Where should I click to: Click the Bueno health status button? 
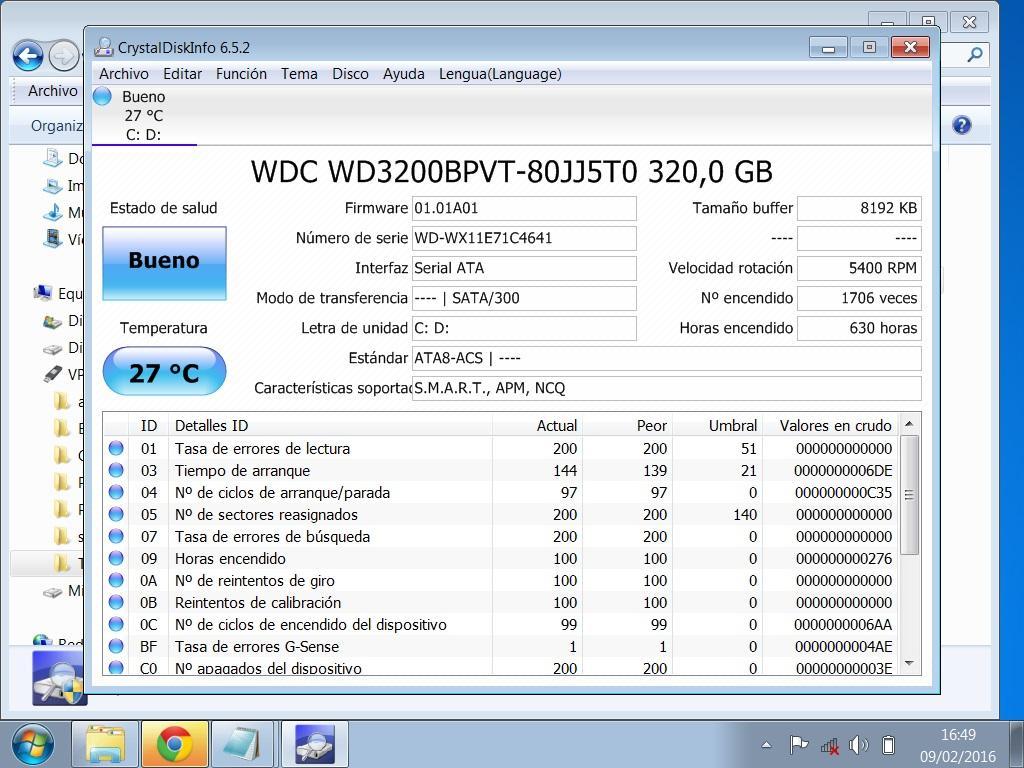pyautogui.click(x=165, y=263)
